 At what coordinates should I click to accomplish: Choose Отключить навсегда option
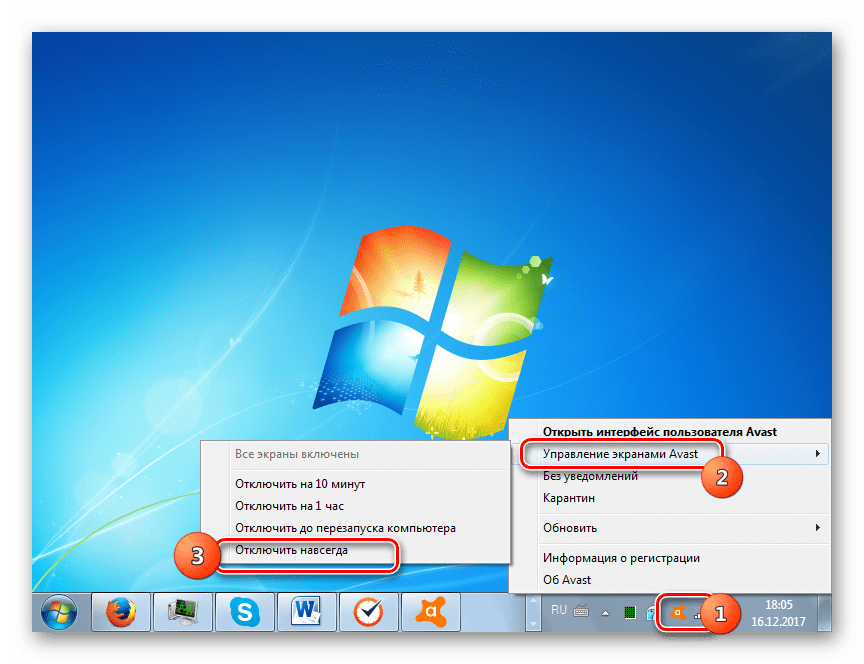(x=292, y=550)
